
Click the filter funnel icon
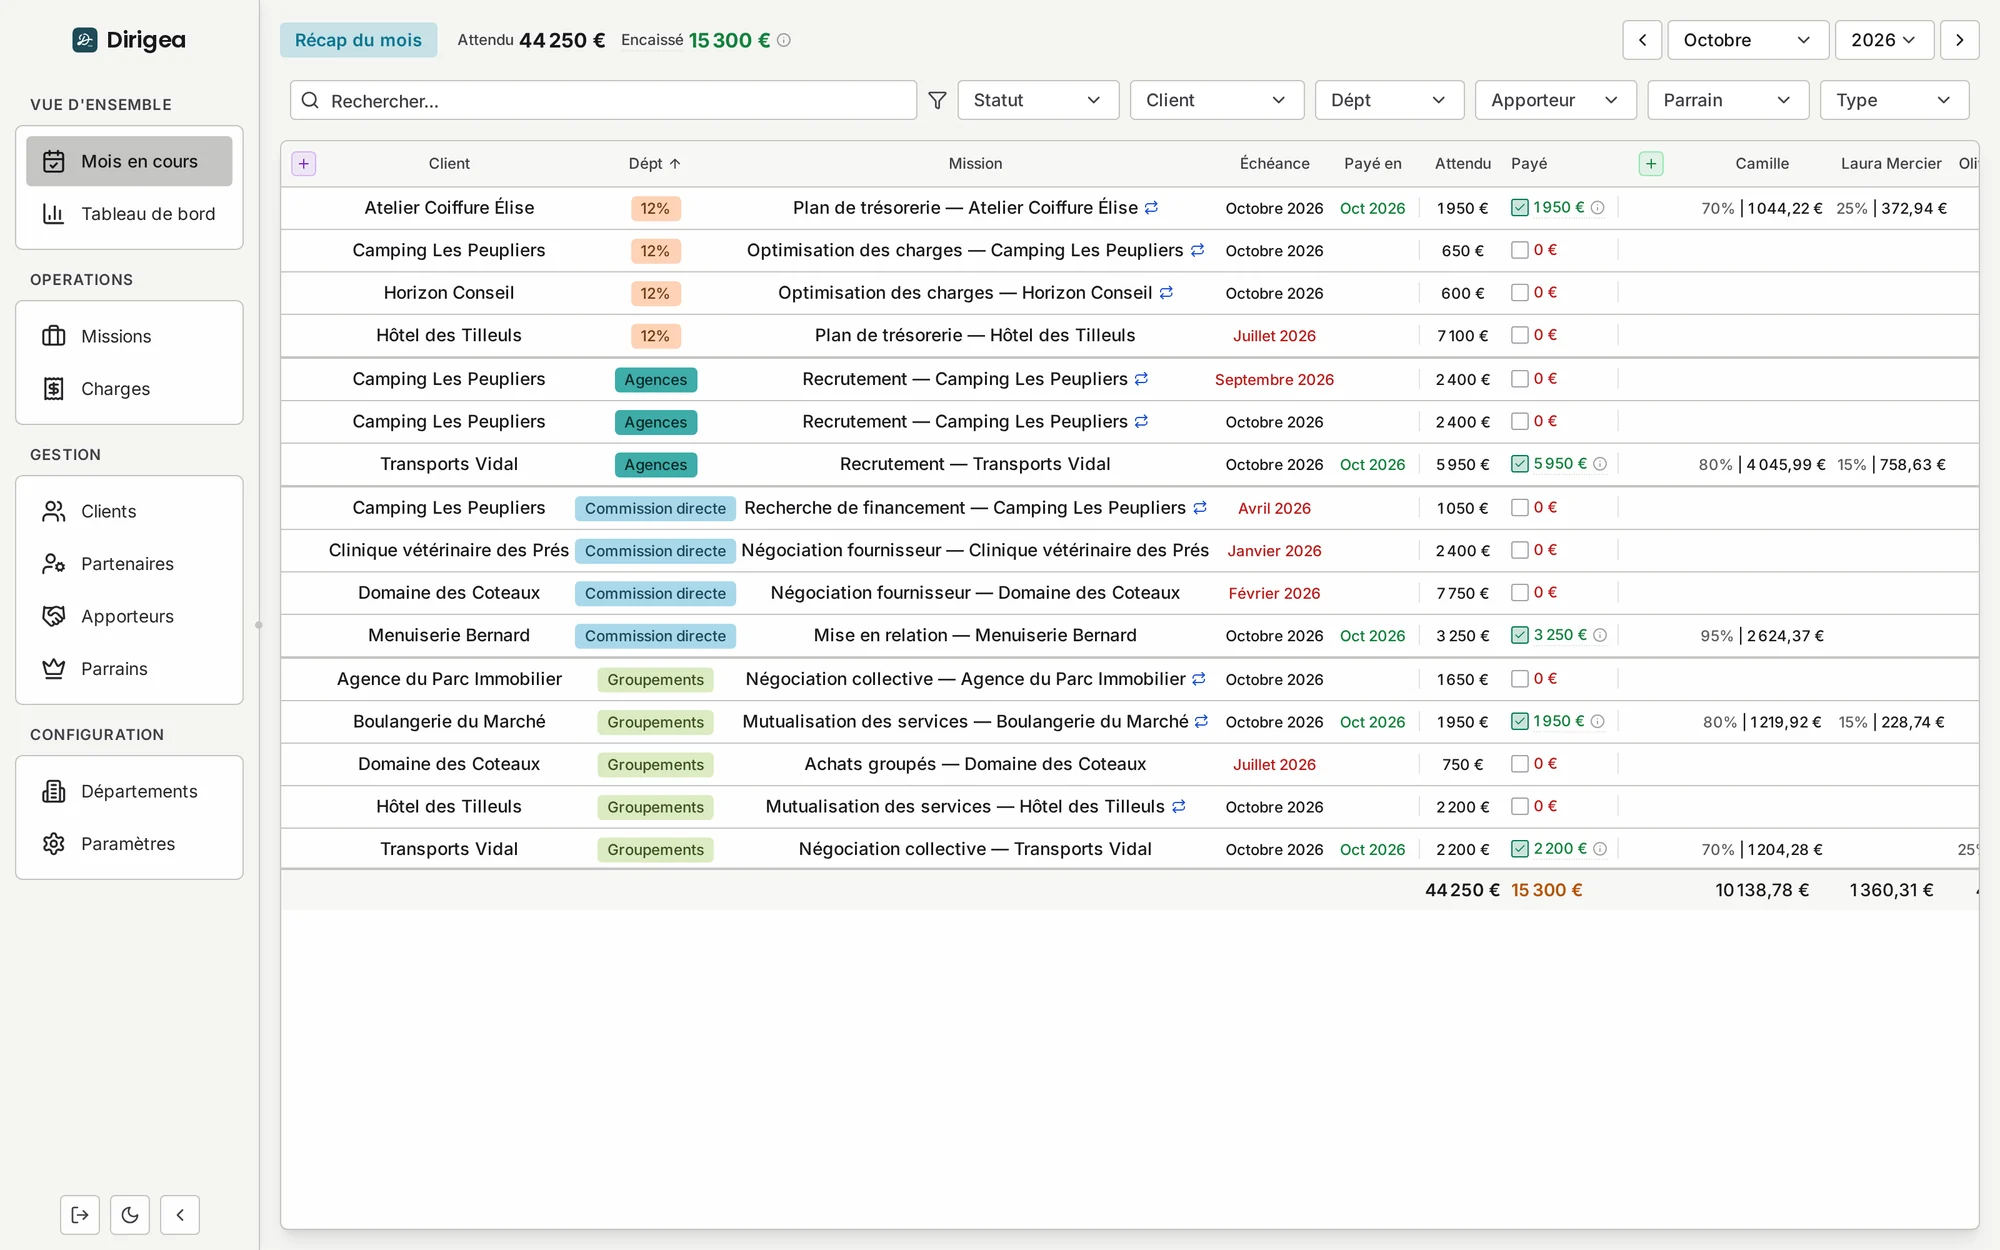[x=937, y=100]
